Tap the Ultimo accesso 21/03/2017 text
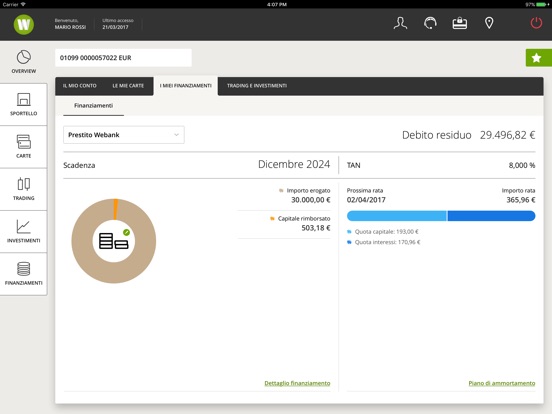The height and width of the screenshot is (414, 552). point(118,24)
